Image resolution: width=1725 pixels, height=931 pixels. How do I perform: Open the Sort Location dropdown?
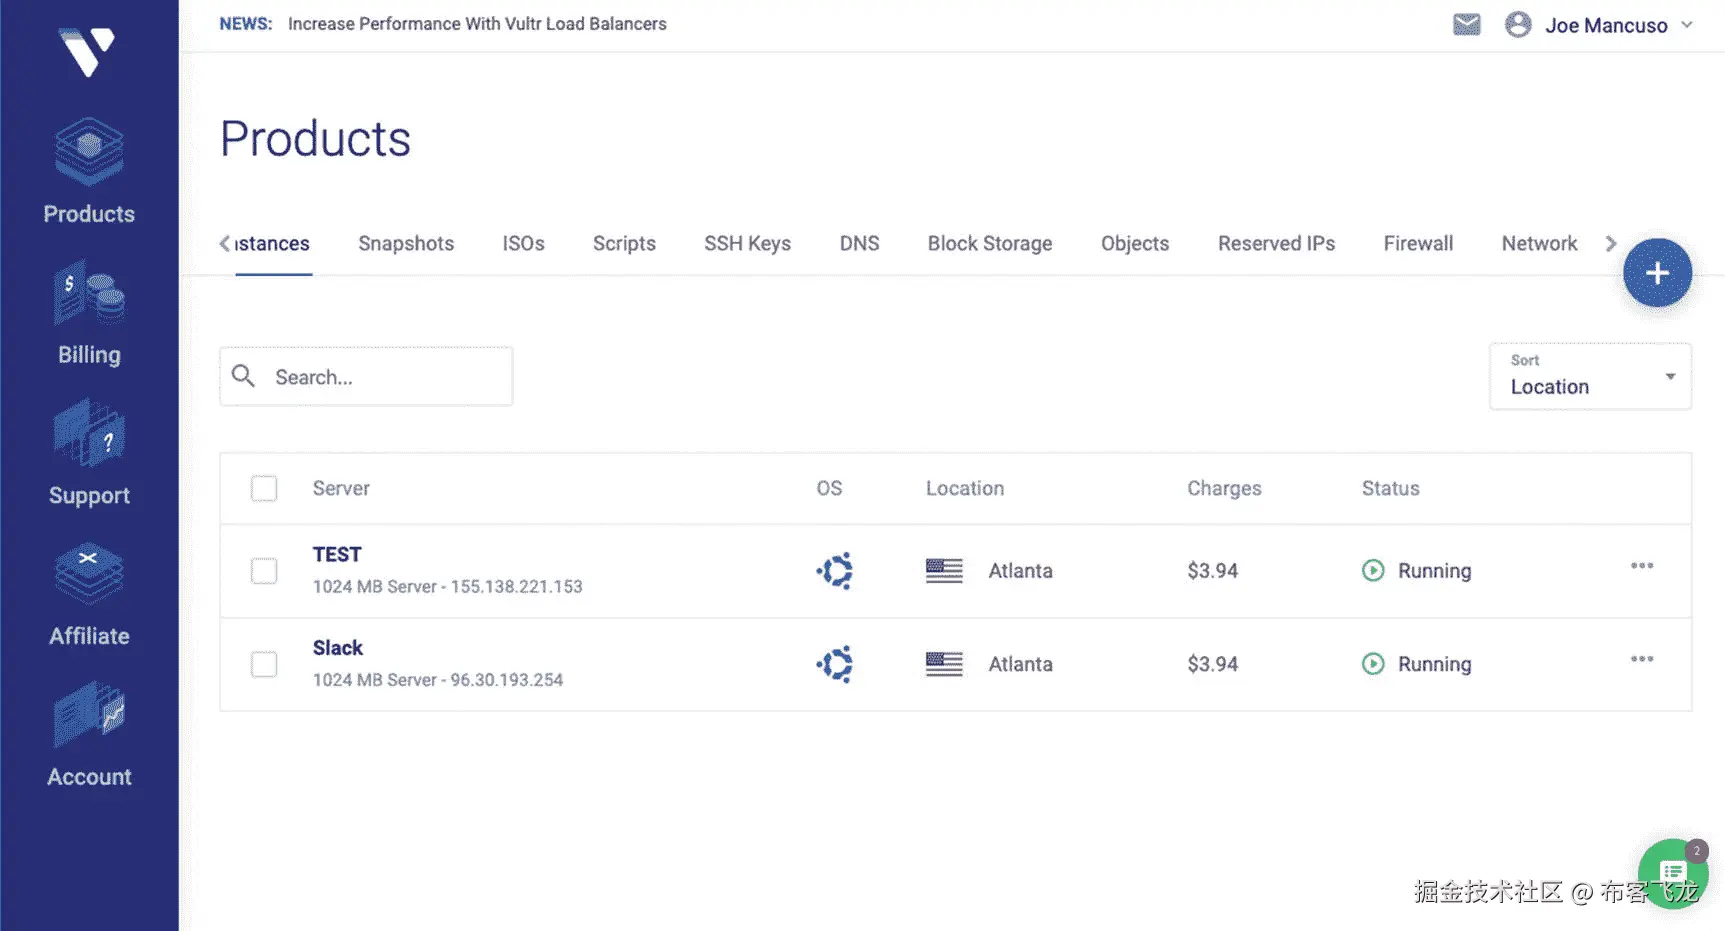point(1589,377)
